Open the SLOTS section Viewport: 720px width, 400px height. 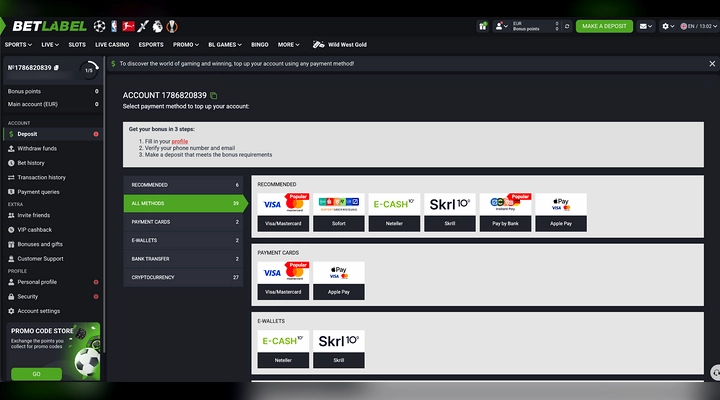77,45
